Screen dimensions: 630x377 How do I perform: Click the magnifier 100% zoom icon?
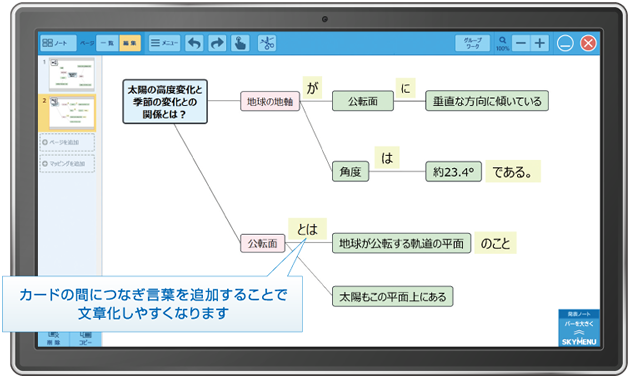[x=502, y=43]
